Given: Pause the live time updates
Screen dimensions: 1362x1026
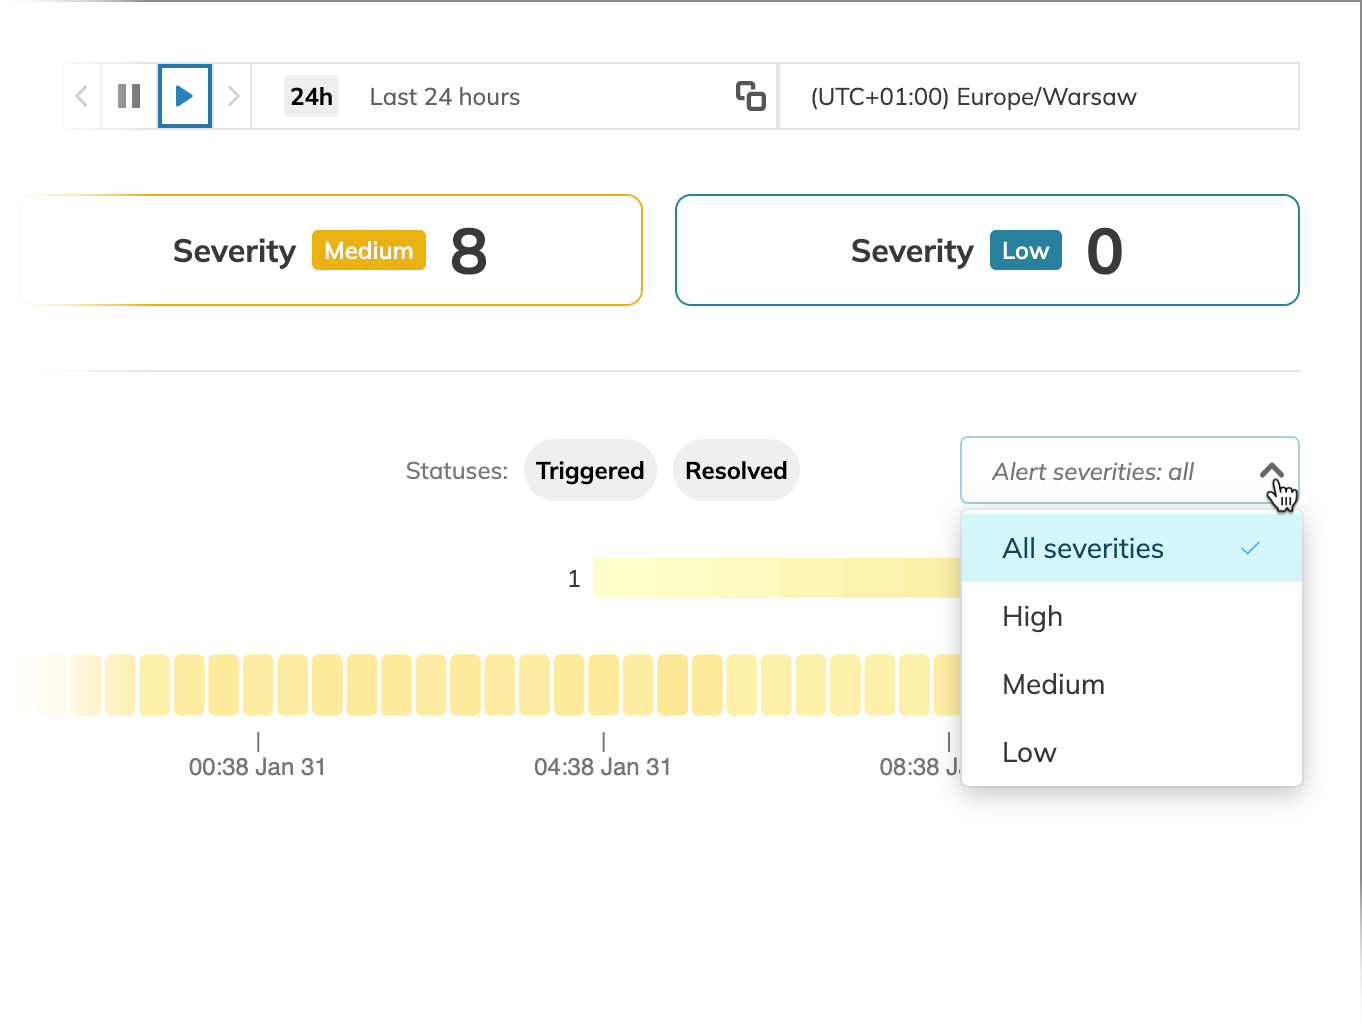Looking at the screenshot, I should coord(129,96).
